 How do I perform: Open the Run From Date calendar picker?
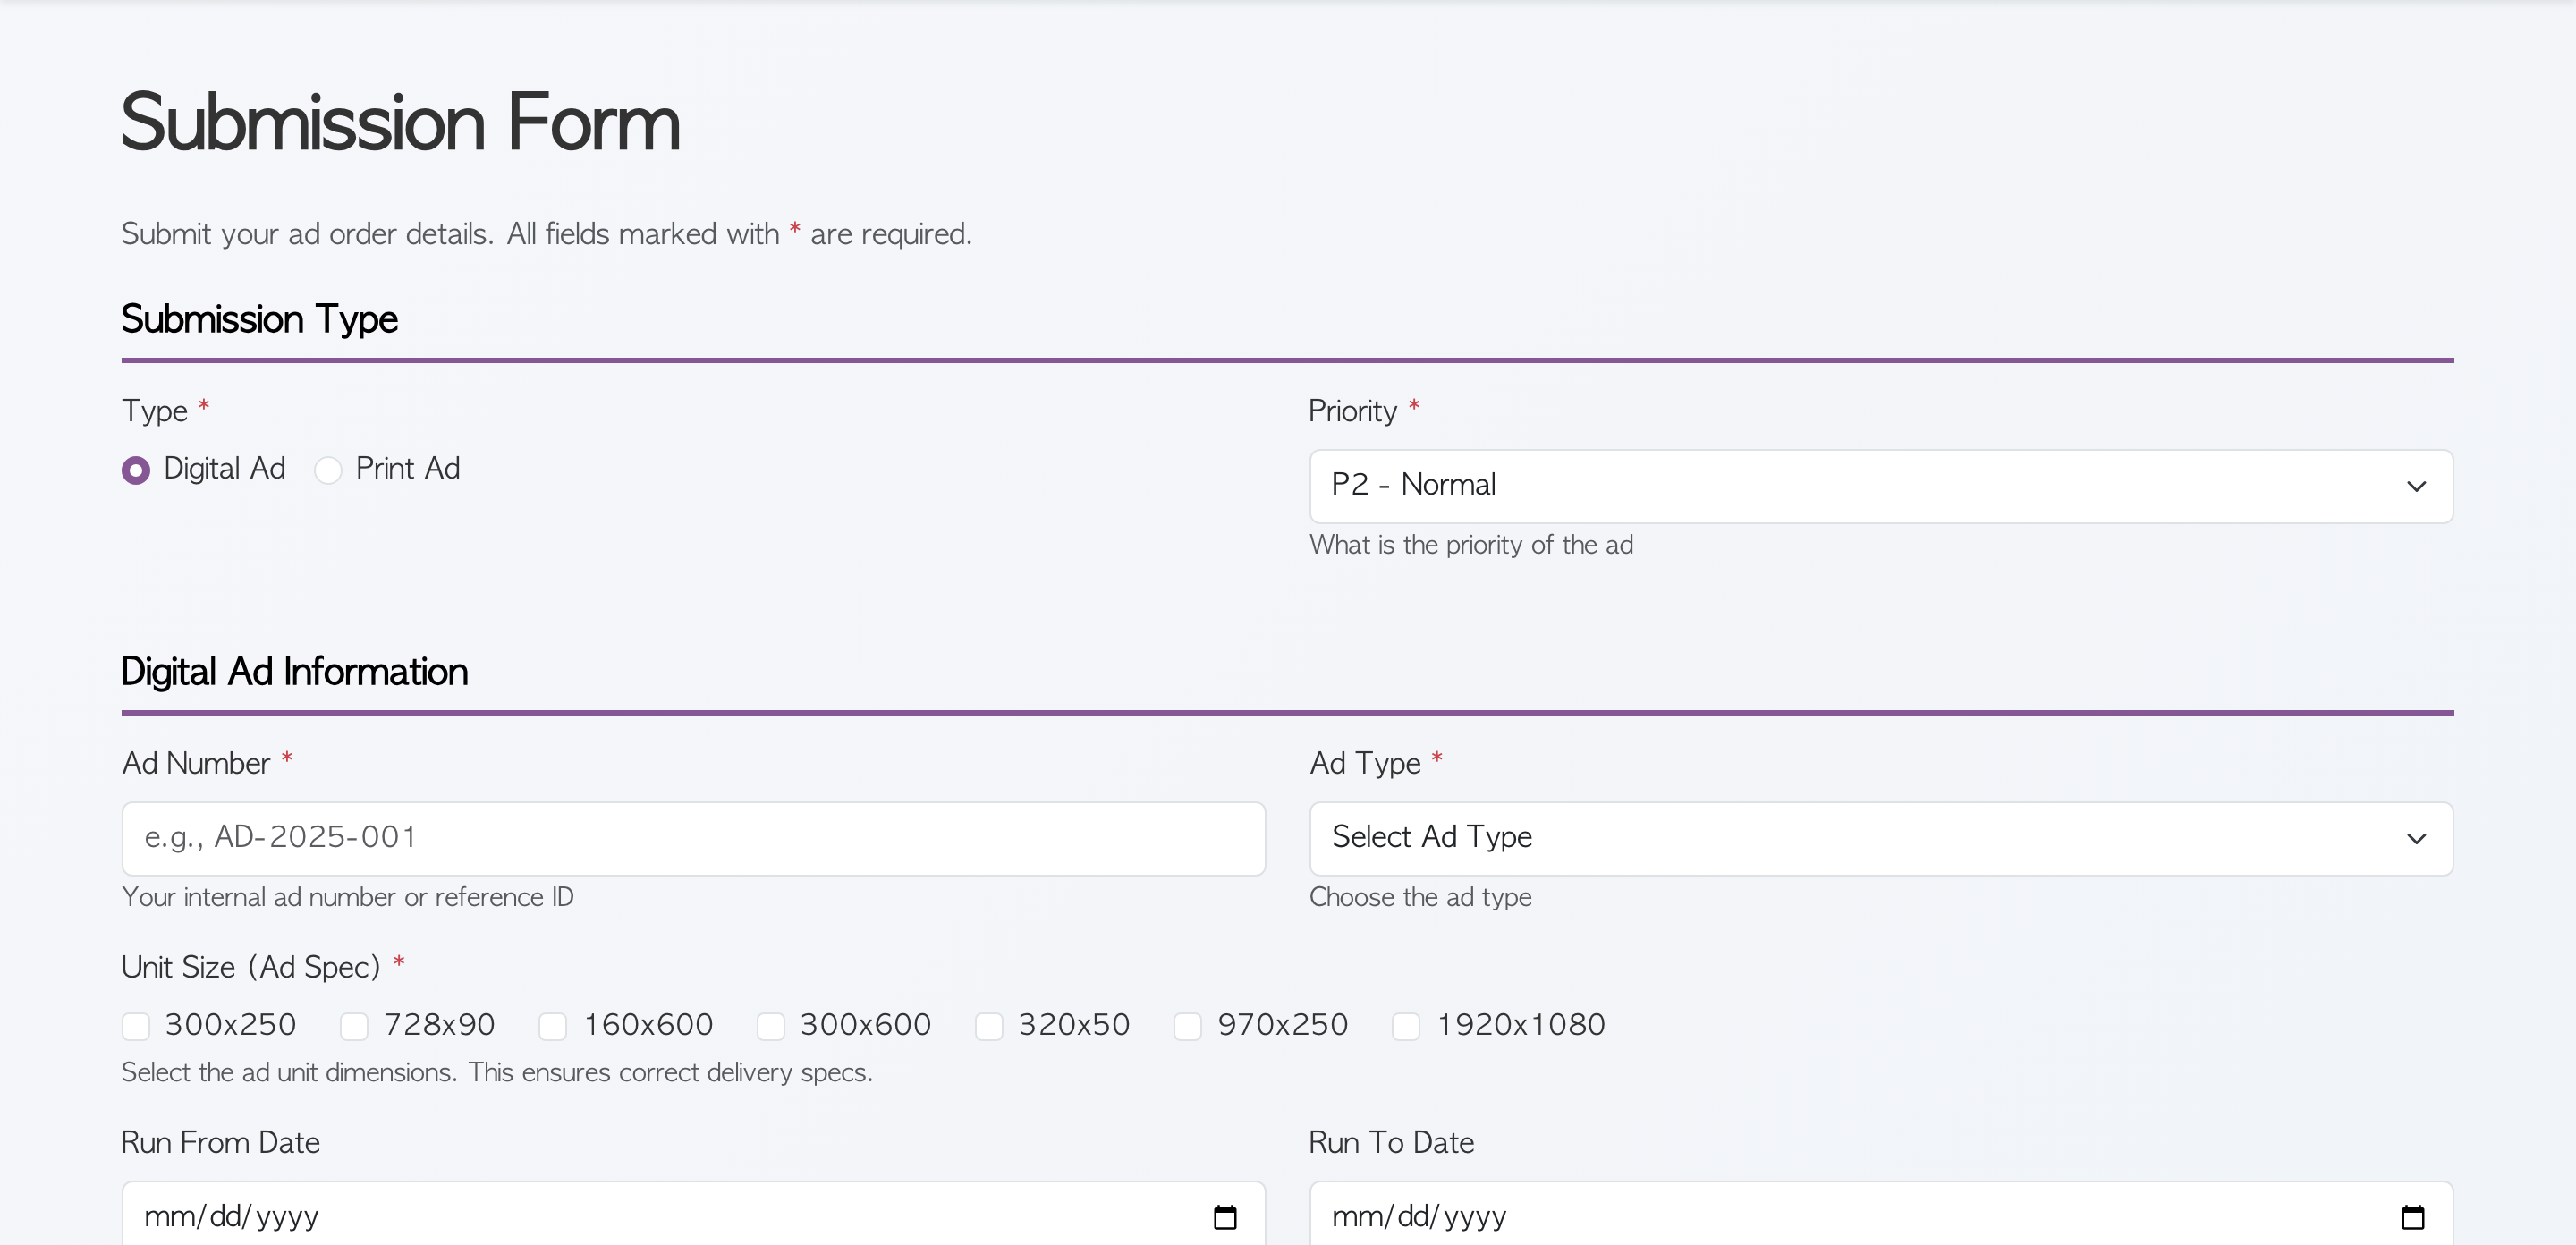click(1226, 1216)
